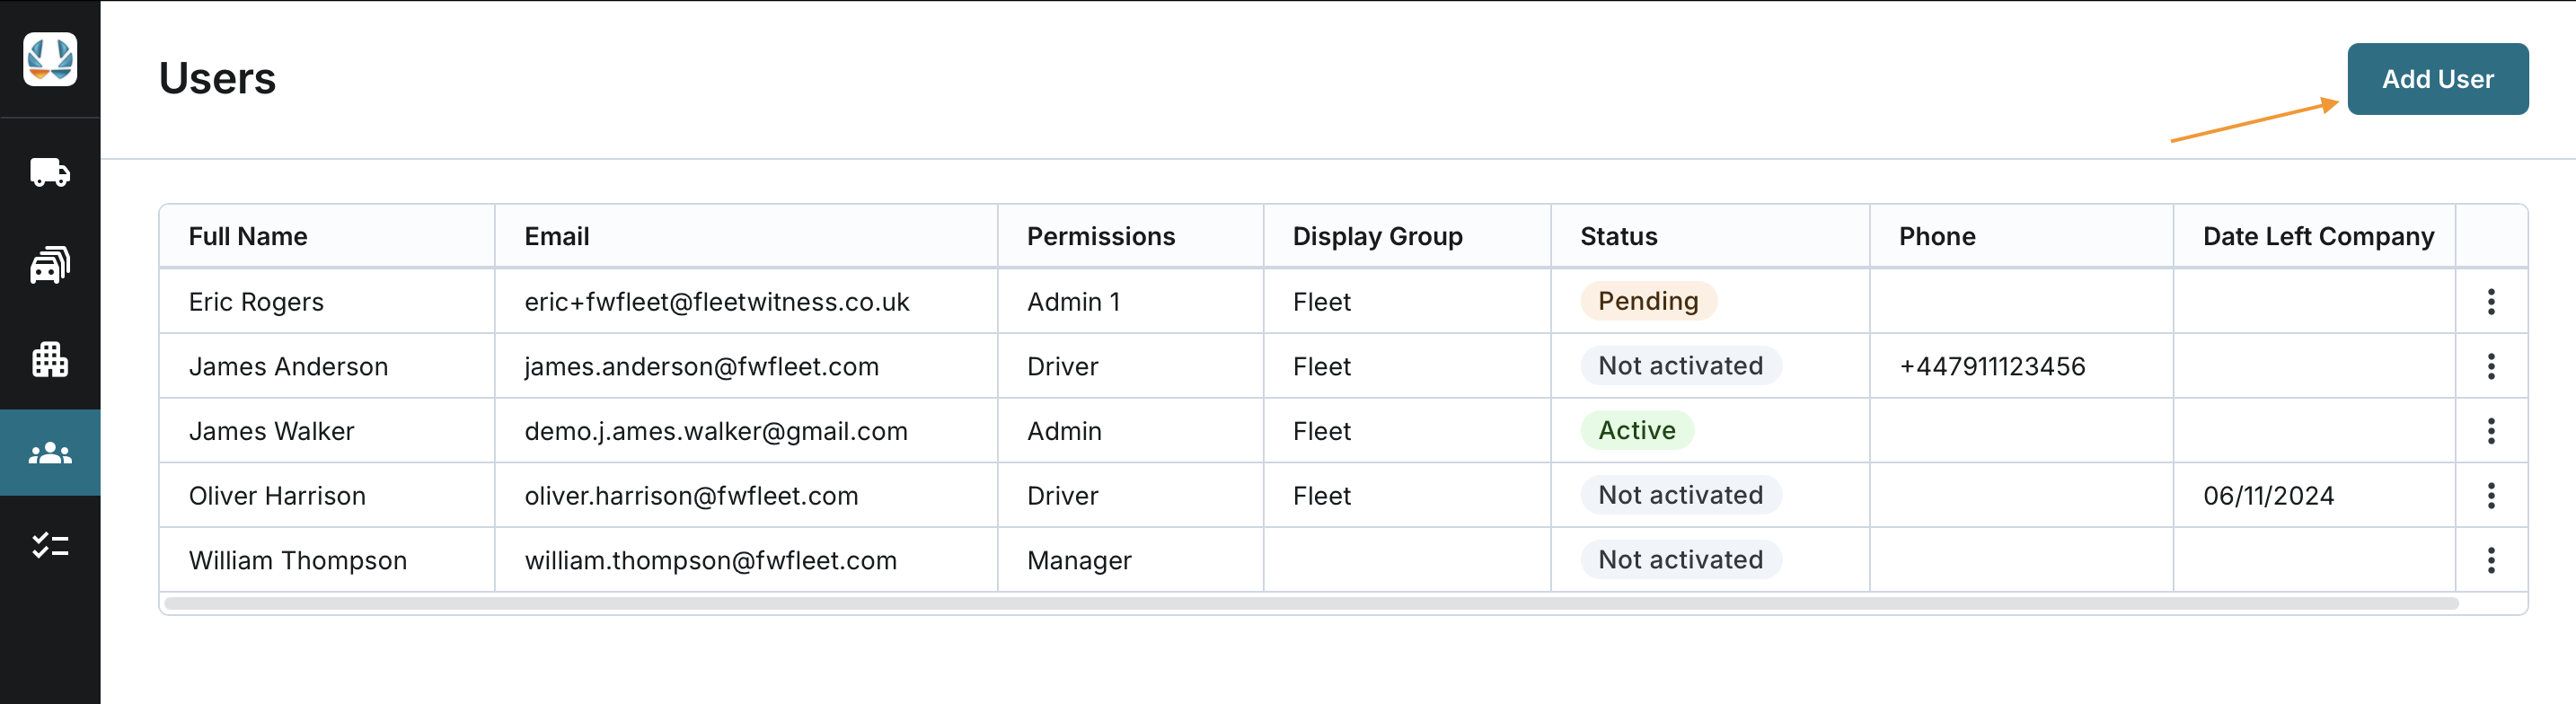Open the three-dot menu for James Anderson
This screenshot has height=704, width=2576.
(2490, 366)
